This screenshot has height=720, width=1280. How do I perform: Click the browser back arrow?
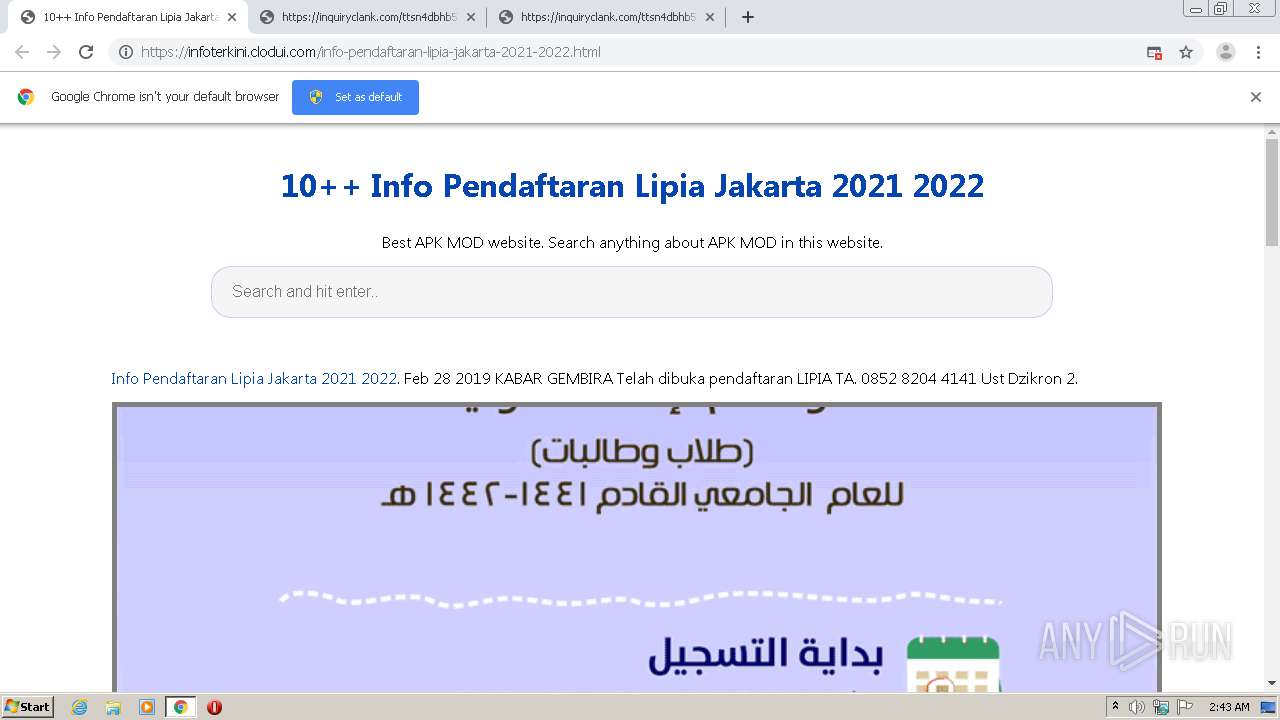(22, 52)
